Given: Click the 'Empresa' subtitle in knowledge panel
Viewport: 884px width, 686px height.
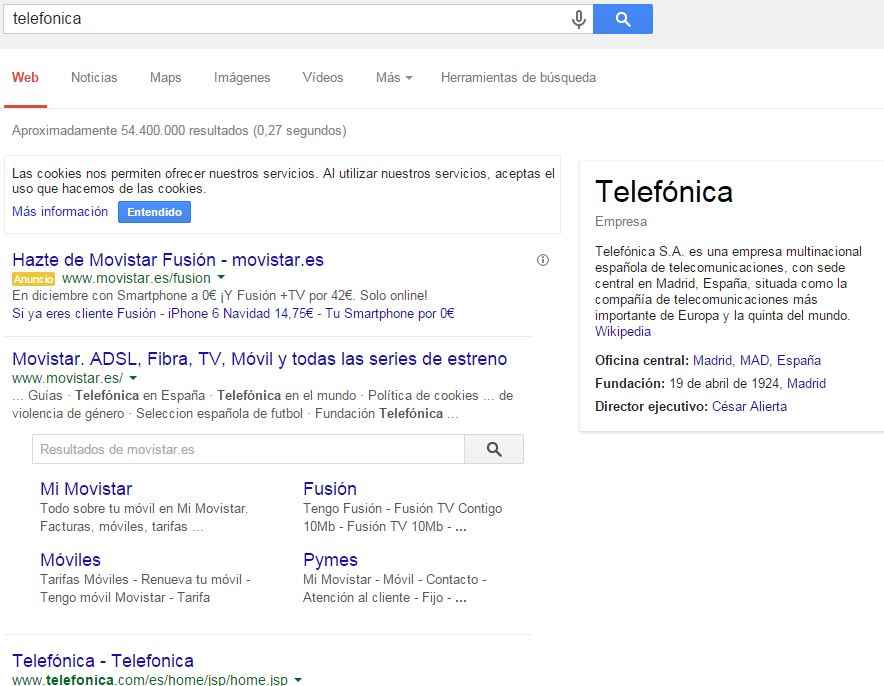Looking at the screenshot, I should coord(621,222).
